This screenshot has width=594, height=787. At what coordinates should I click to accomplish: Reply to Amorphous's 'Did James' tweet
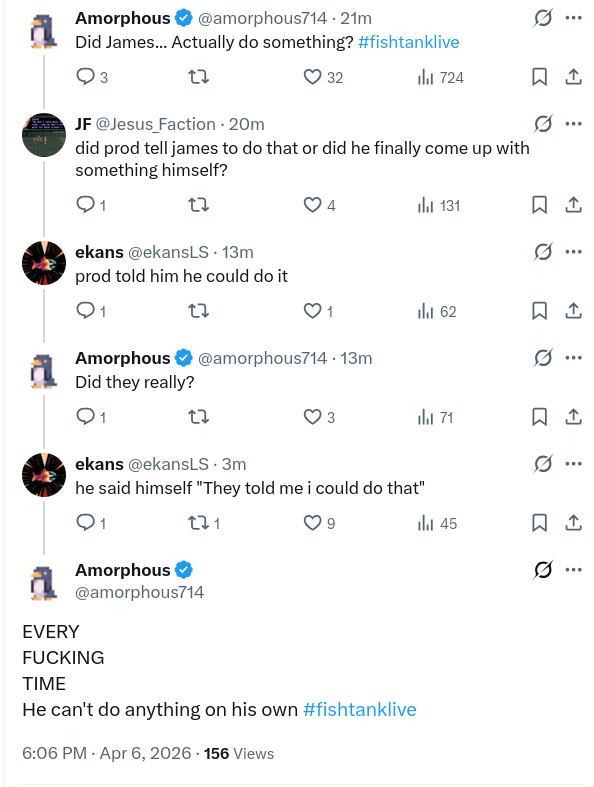[x=91, y=77]
